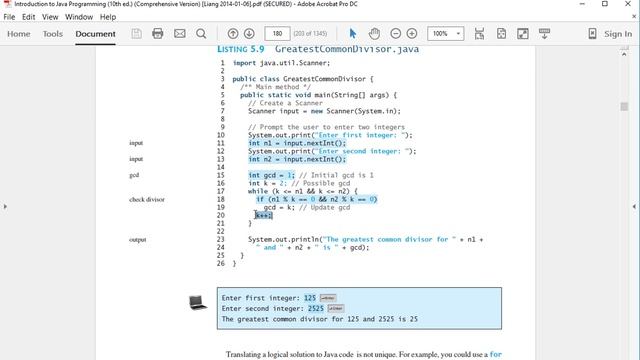Click the 'output' margin note

138,240
